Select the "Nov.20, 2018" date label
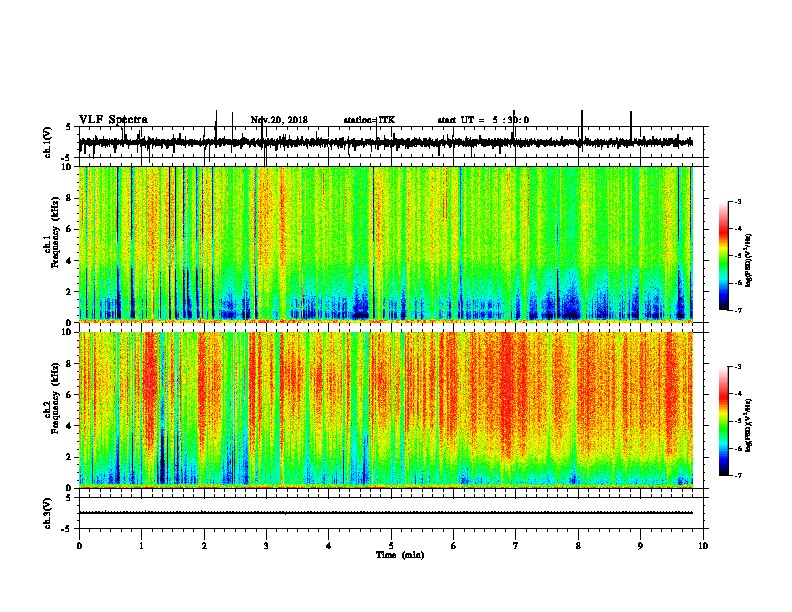 (x=279, y=120)
